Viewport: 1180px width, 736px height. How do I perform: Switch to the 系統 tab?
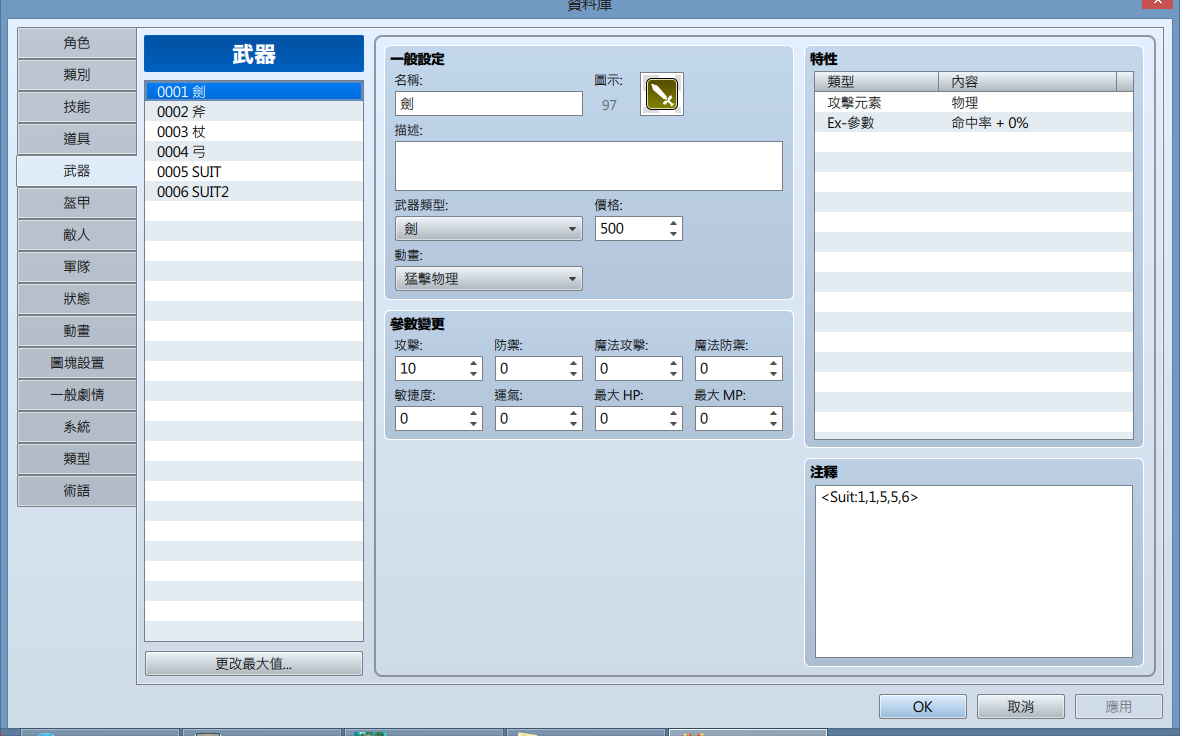[77, 427]
